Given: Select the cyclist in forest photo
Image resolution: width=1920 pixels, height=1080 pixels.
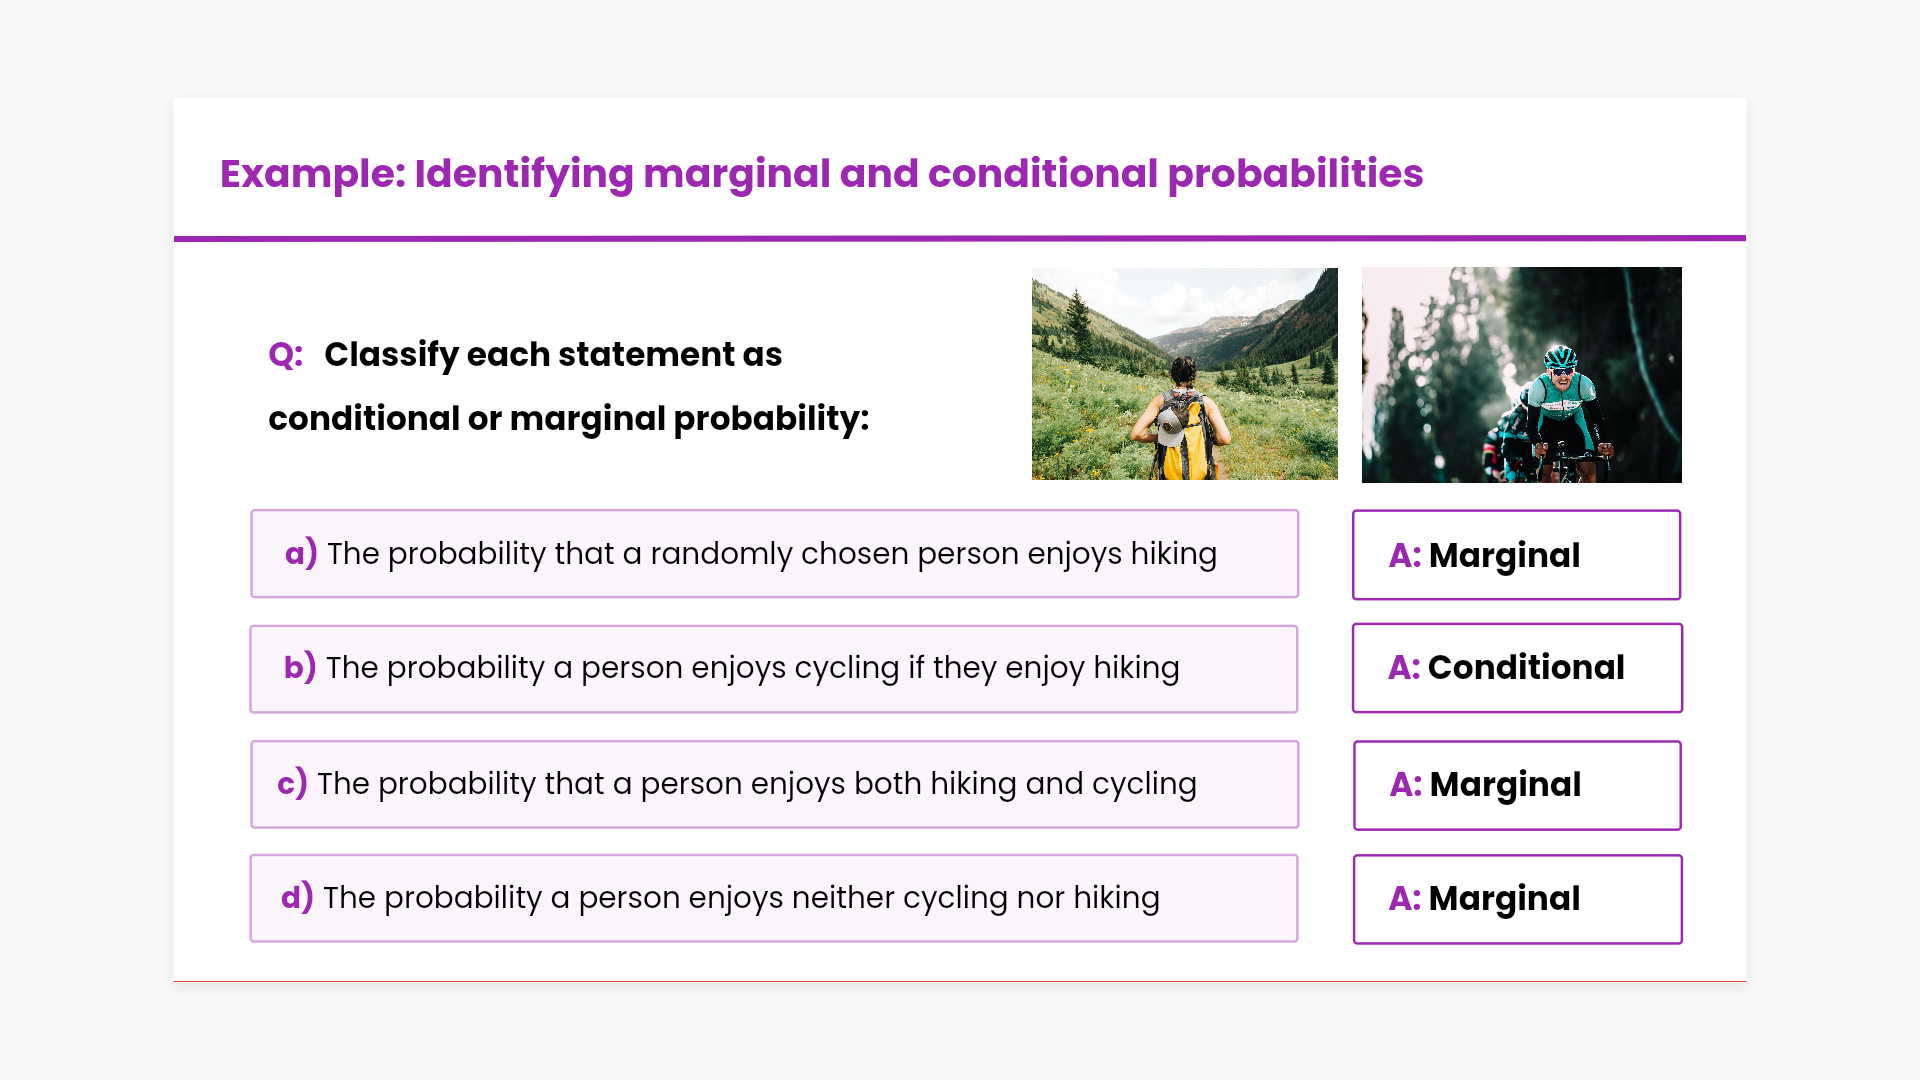Looking at the screenshot, I should click(1521, 375).
